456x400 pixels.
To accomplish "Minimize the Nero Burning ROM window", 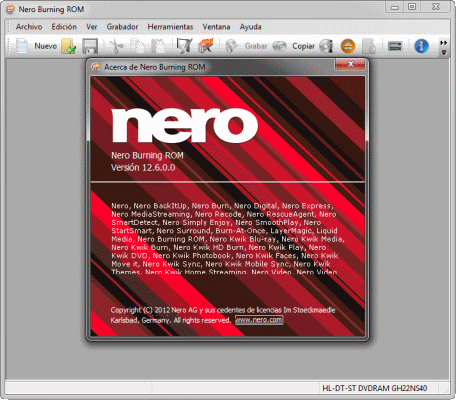I will coord(394,7).
